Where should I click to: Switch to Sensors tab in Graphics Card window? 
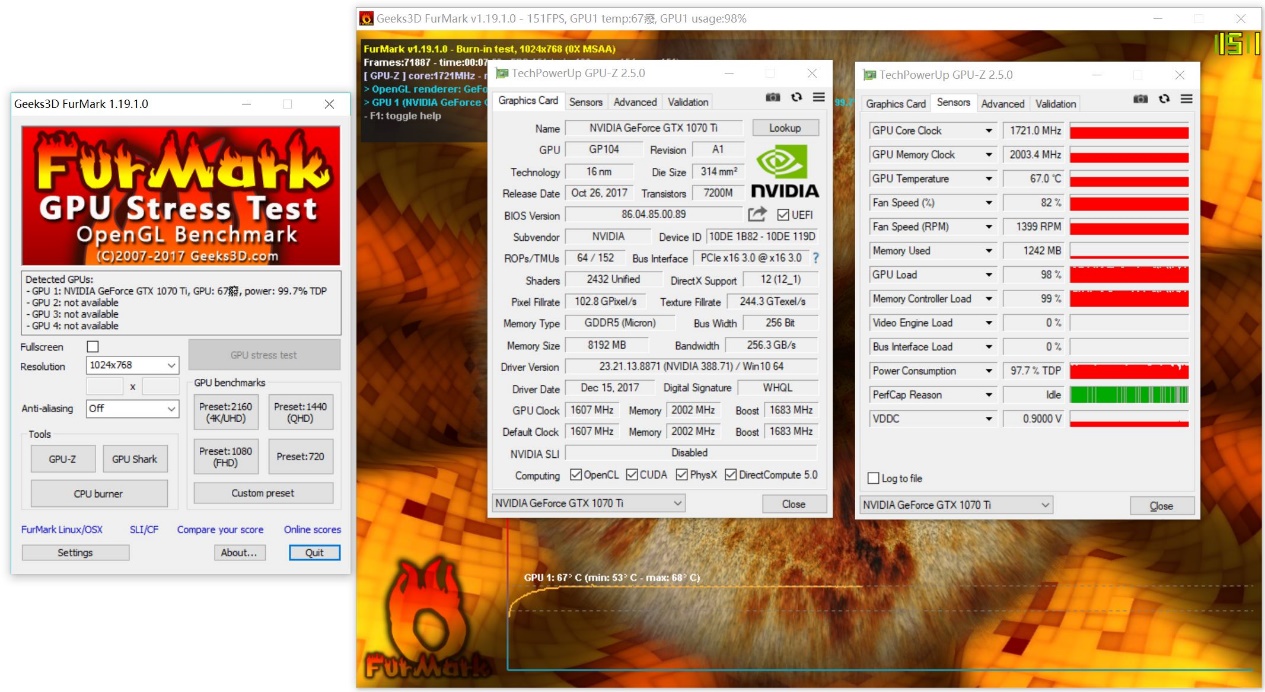pyautogui.click(x=586, y=102)
